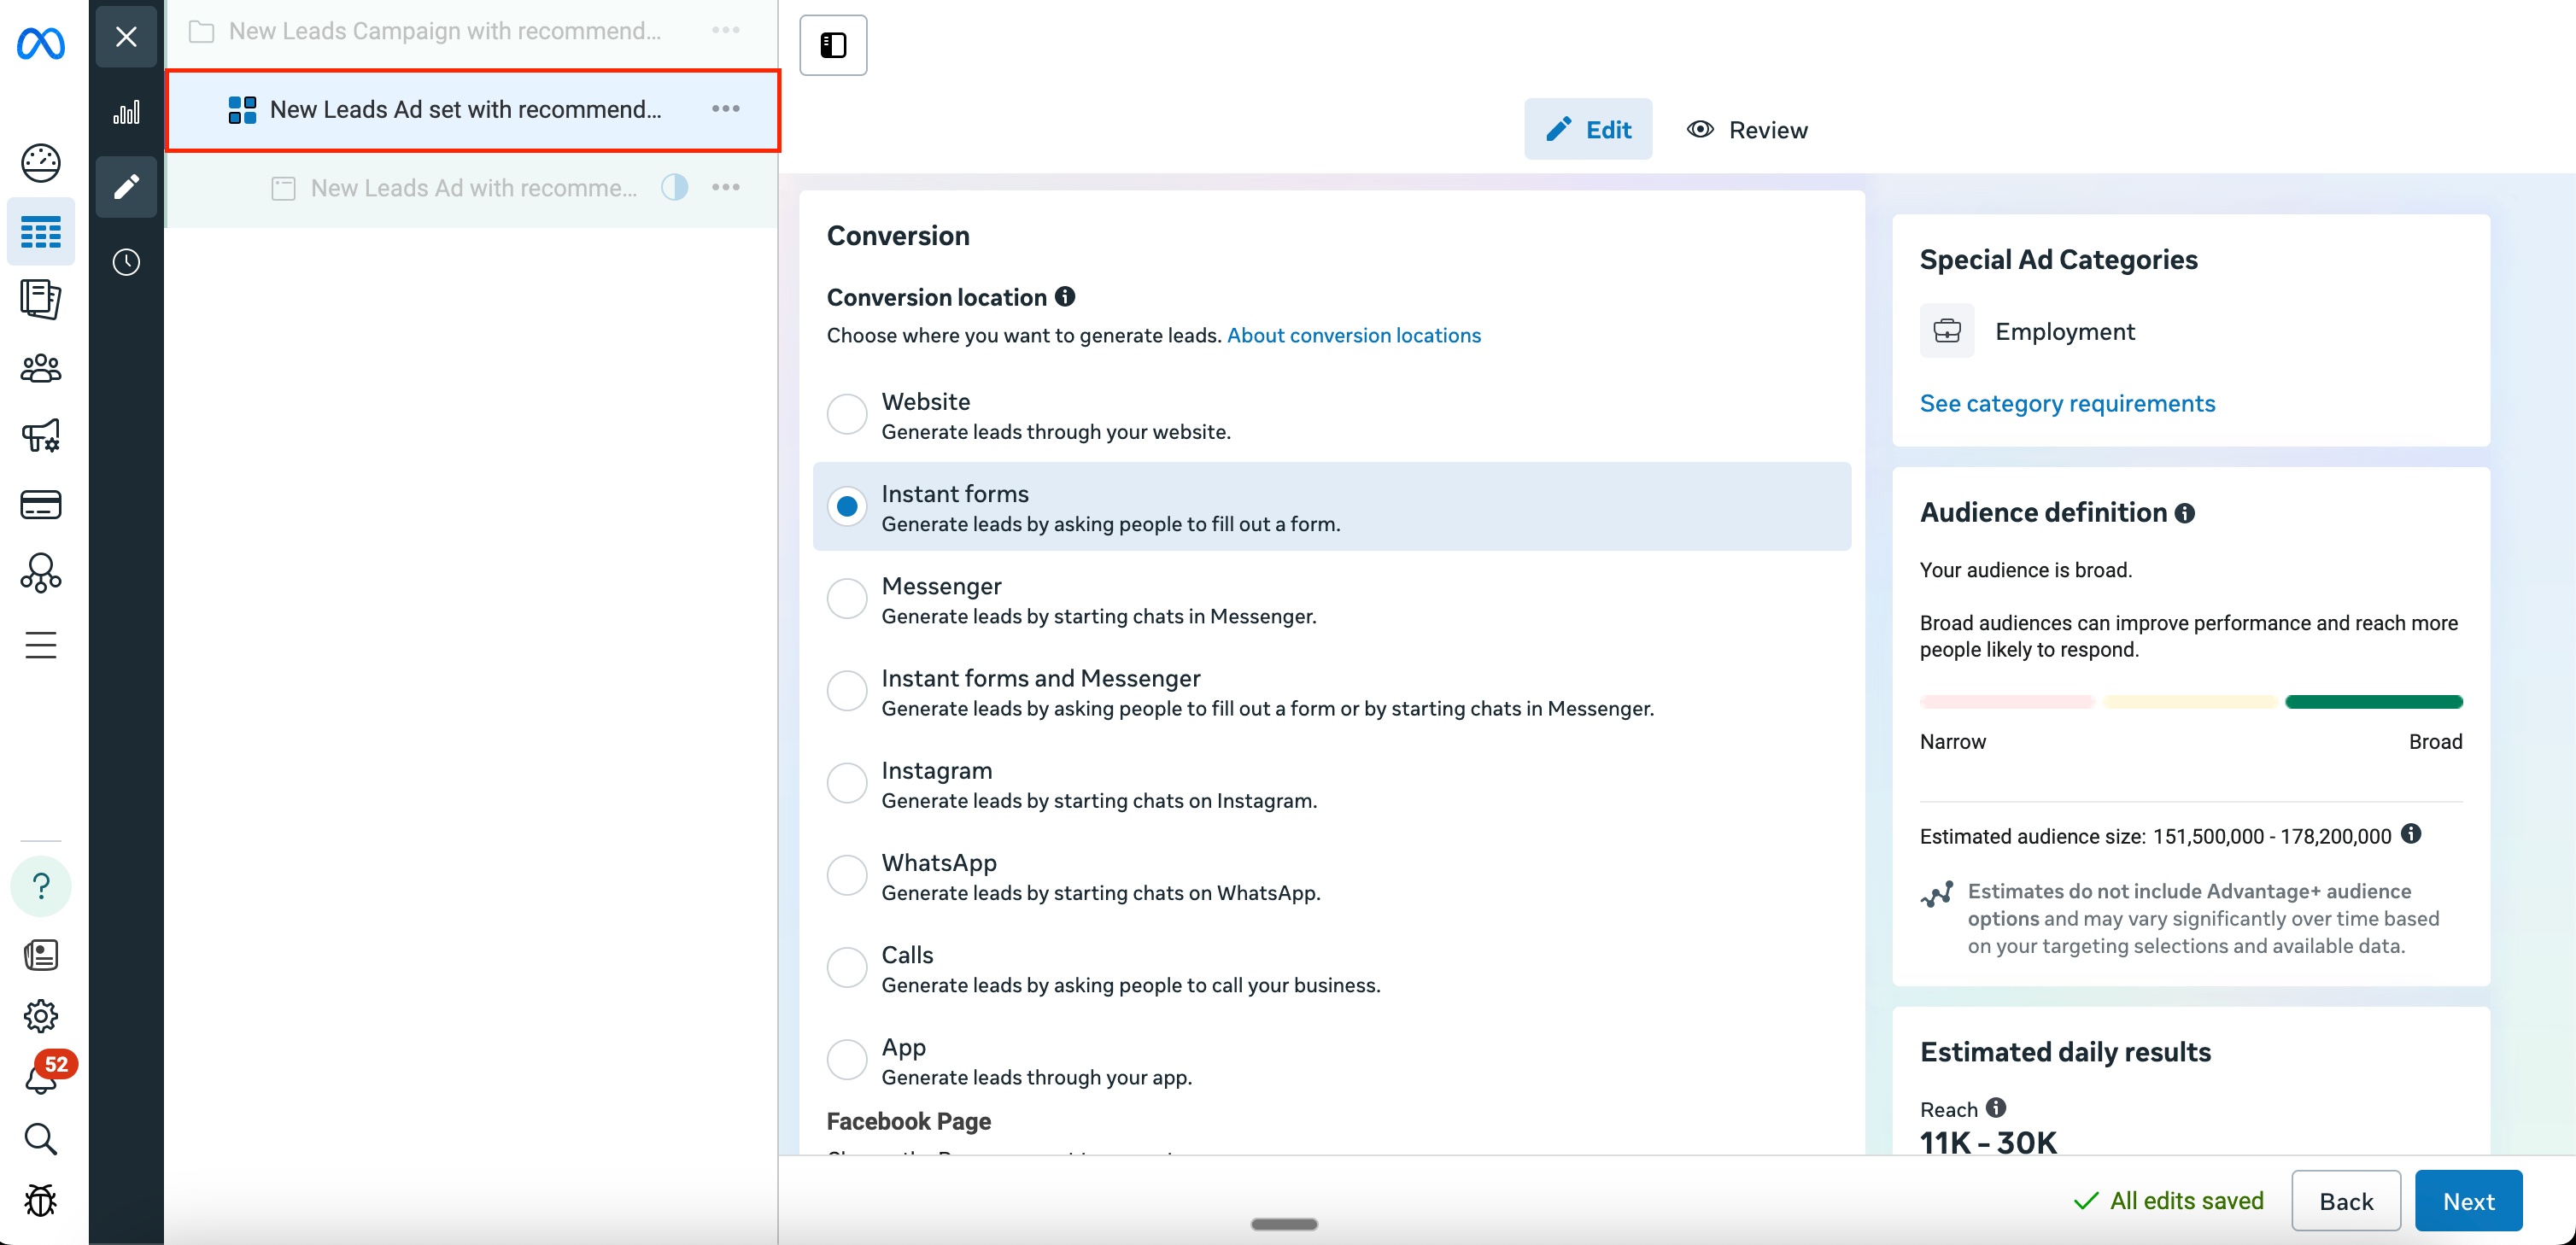
Task: Click the Advantage+ audience estimates sparkline icon
Action: click(x=1937, y=895)
